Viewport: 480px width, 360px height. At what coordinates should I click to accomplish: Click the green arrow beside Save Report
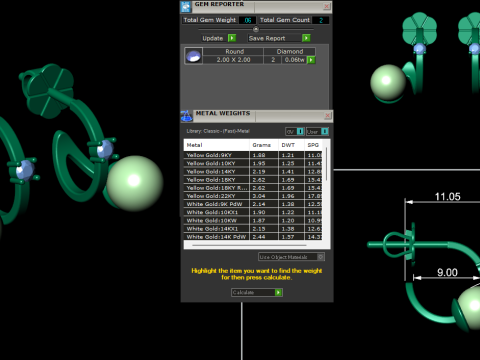click(x=306, y=38)
